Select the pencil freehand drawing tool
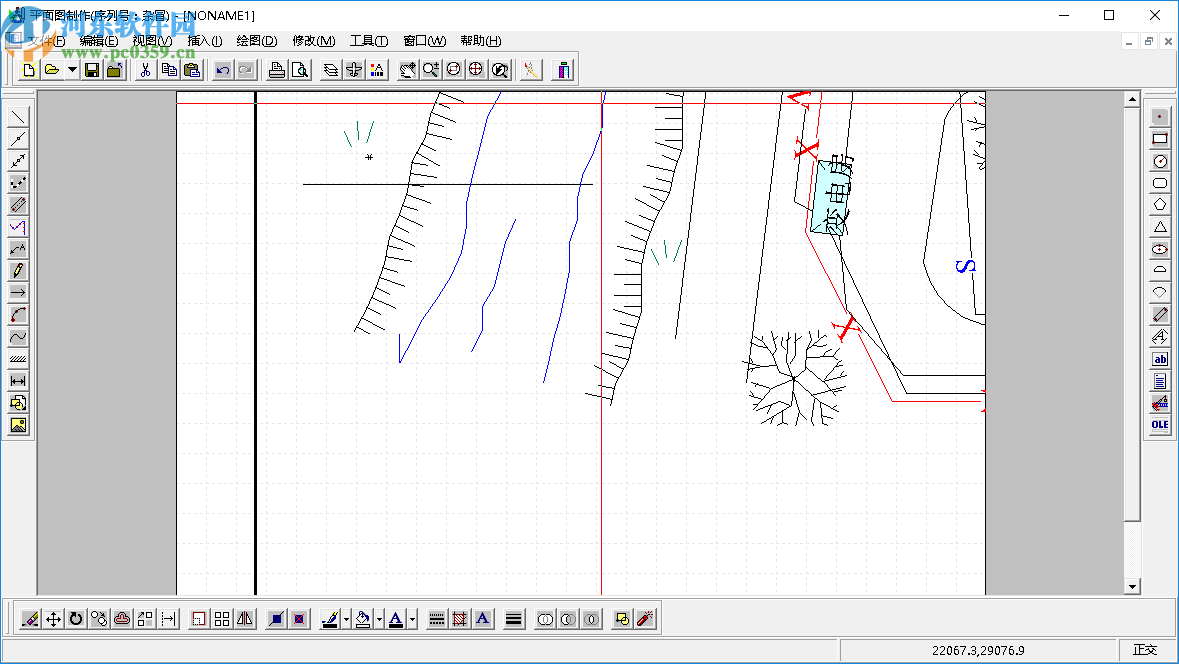1179x664 pixels. click(18, 271)
